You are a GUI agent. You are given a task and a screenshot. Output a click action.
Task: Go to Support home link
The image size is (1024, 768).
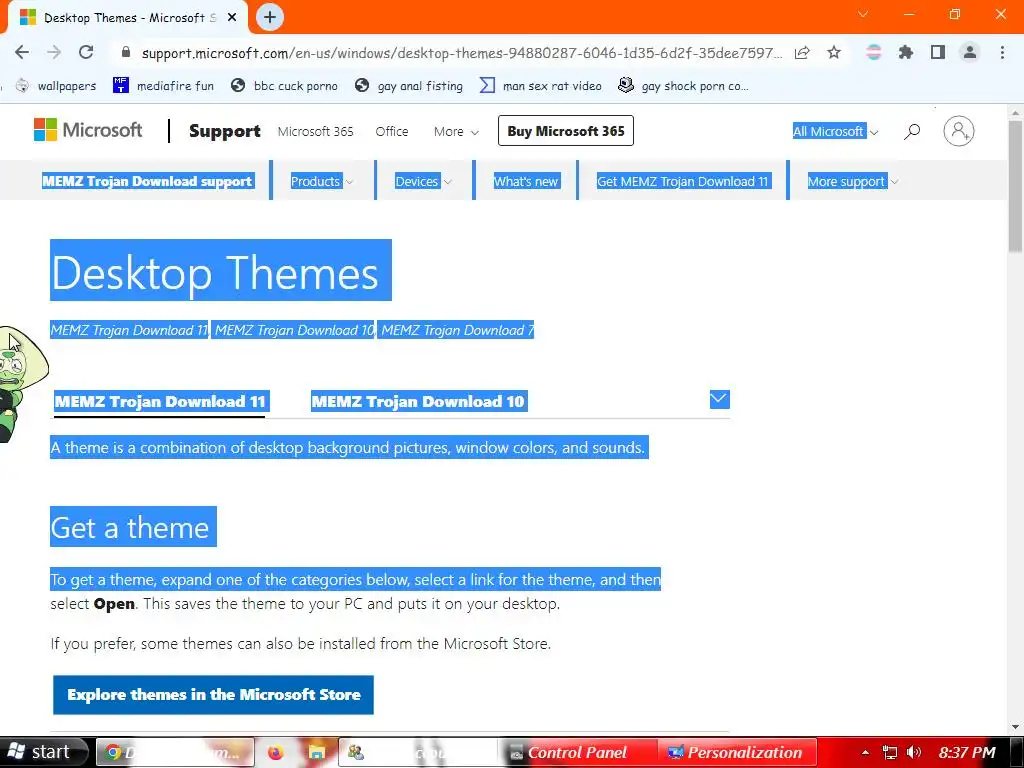[x=225, y=131]
